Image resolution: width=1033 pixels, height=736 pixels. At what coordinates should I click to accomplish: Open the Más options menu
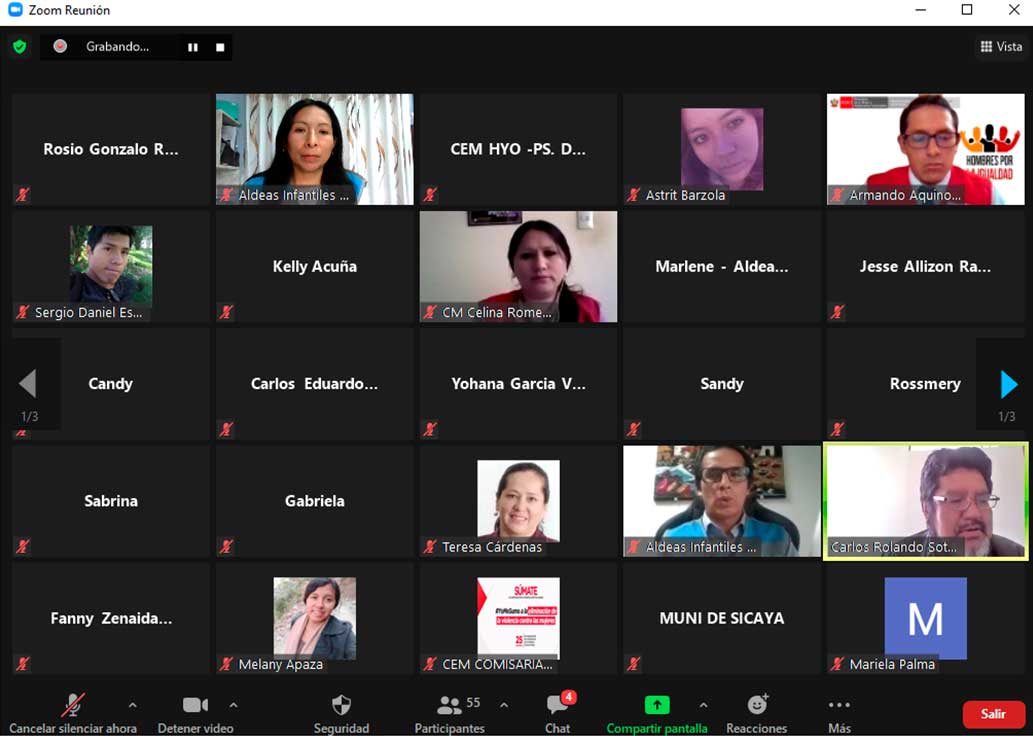pyautogui.click(x=839, y=706)
